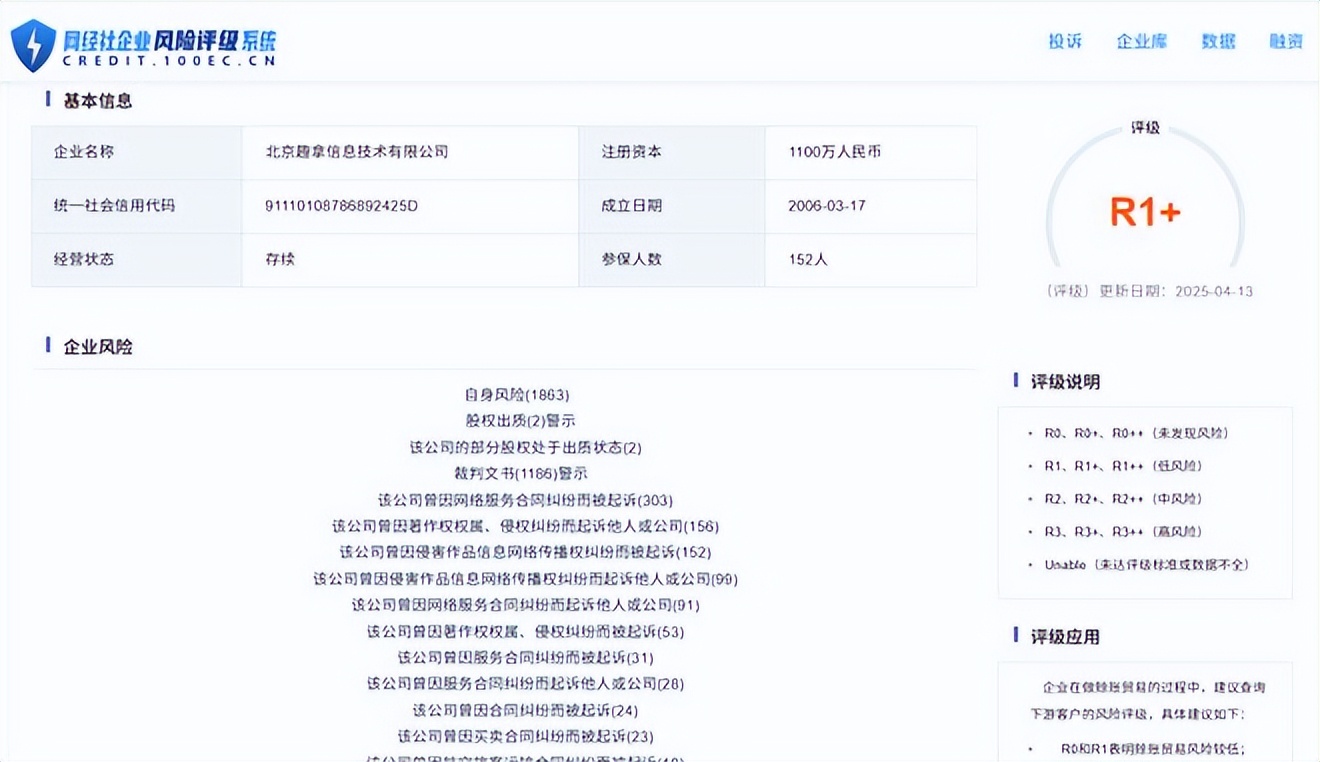The image size is (1320, 762).
Task: Click the 基本信息 section heading
Action: [98, 101]
